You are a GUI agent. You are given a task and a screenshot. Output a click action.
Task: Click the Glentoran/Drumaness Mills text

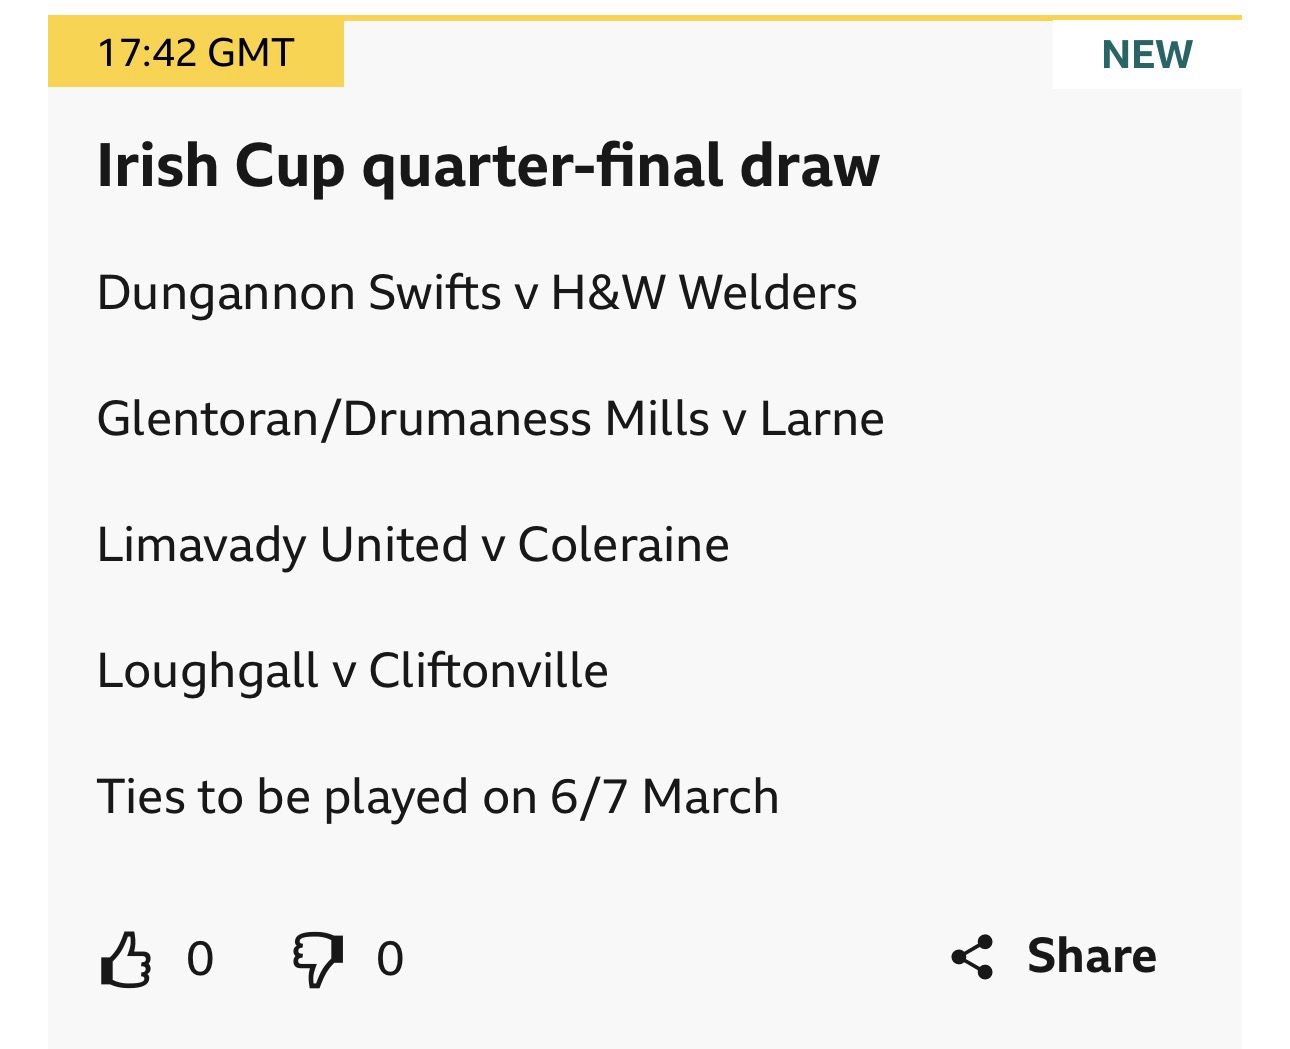(x=402, y=419)
